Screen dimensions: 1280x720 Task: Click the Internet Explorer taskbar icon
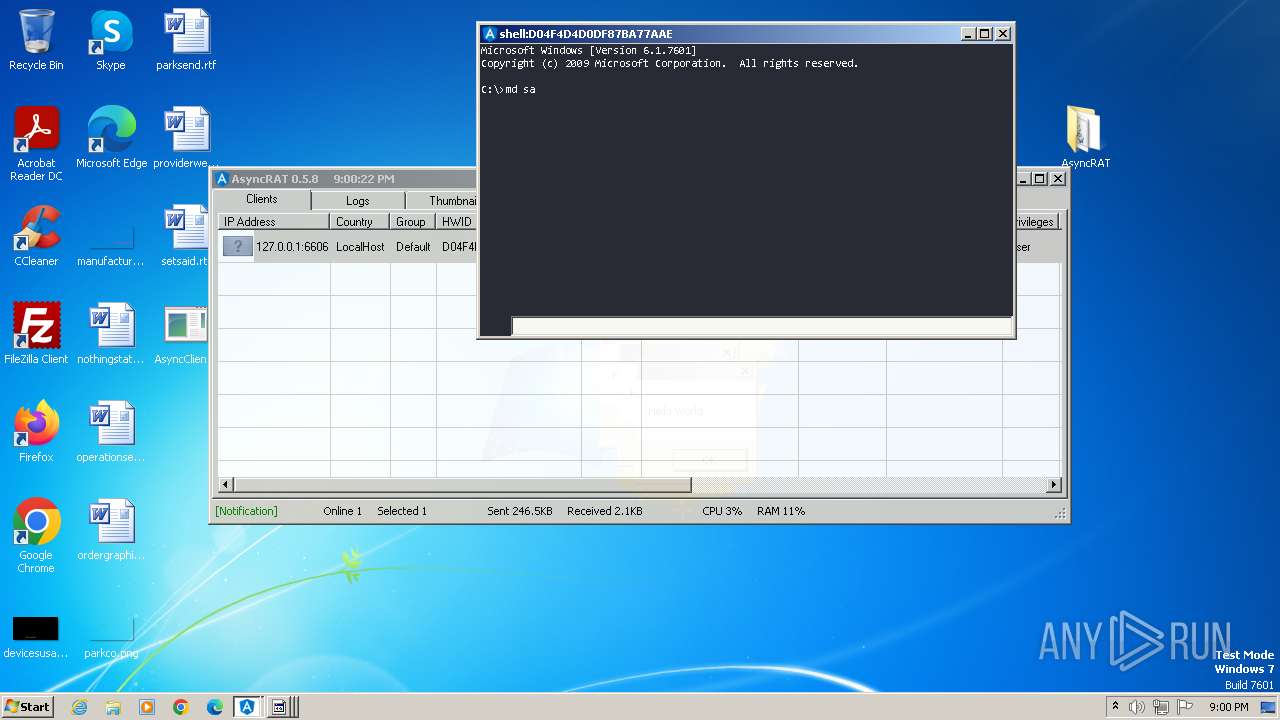click(80, 707)
